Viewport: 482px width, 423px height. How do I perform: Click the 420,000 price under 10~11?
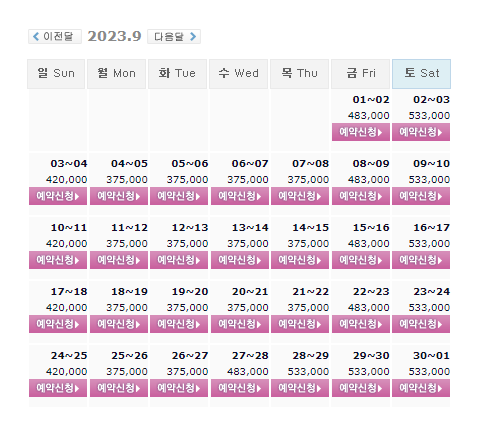coord(67,244)
